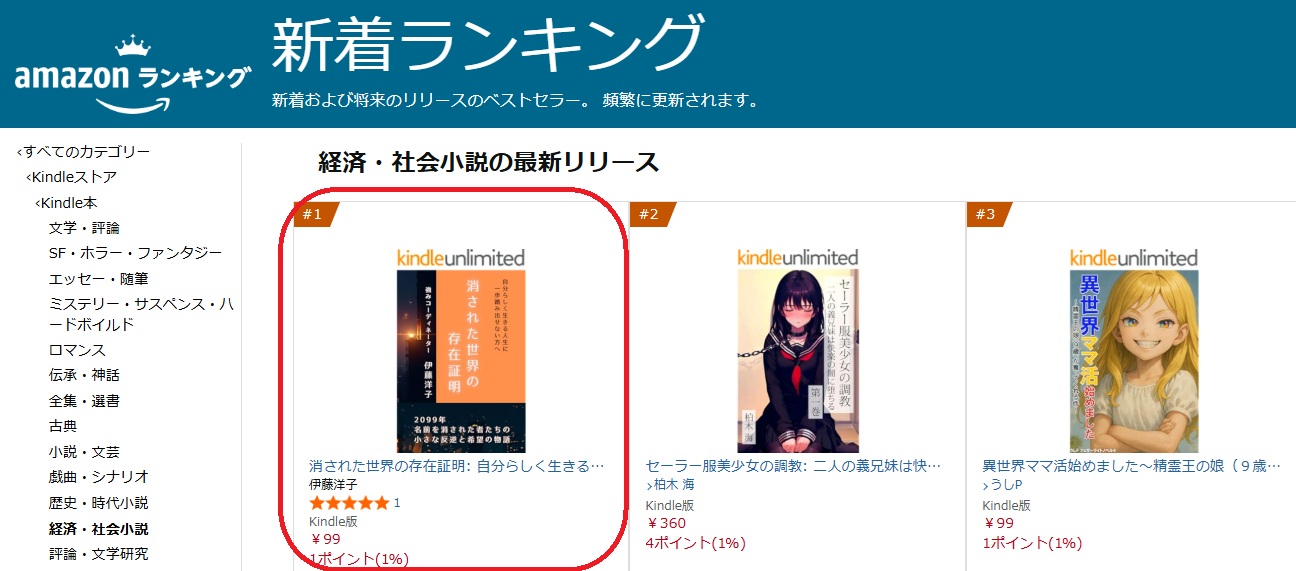
Task: Click the kindleunlimited badge above #3 book
Action: (1134, 258)
